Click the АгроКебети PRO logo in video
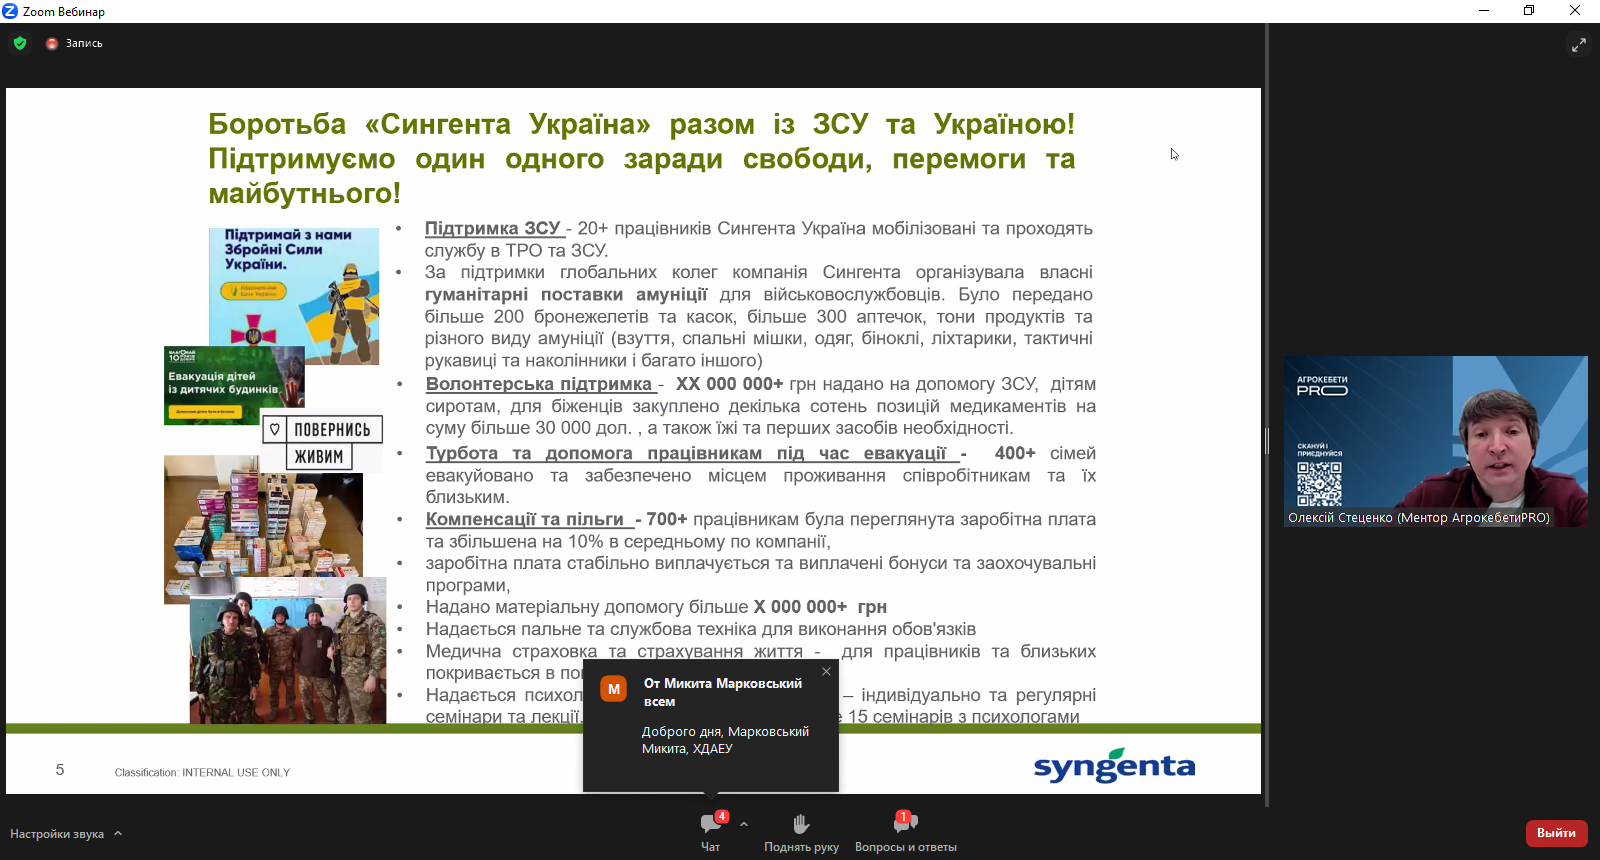The image size is (1600, 860). 1322,387
